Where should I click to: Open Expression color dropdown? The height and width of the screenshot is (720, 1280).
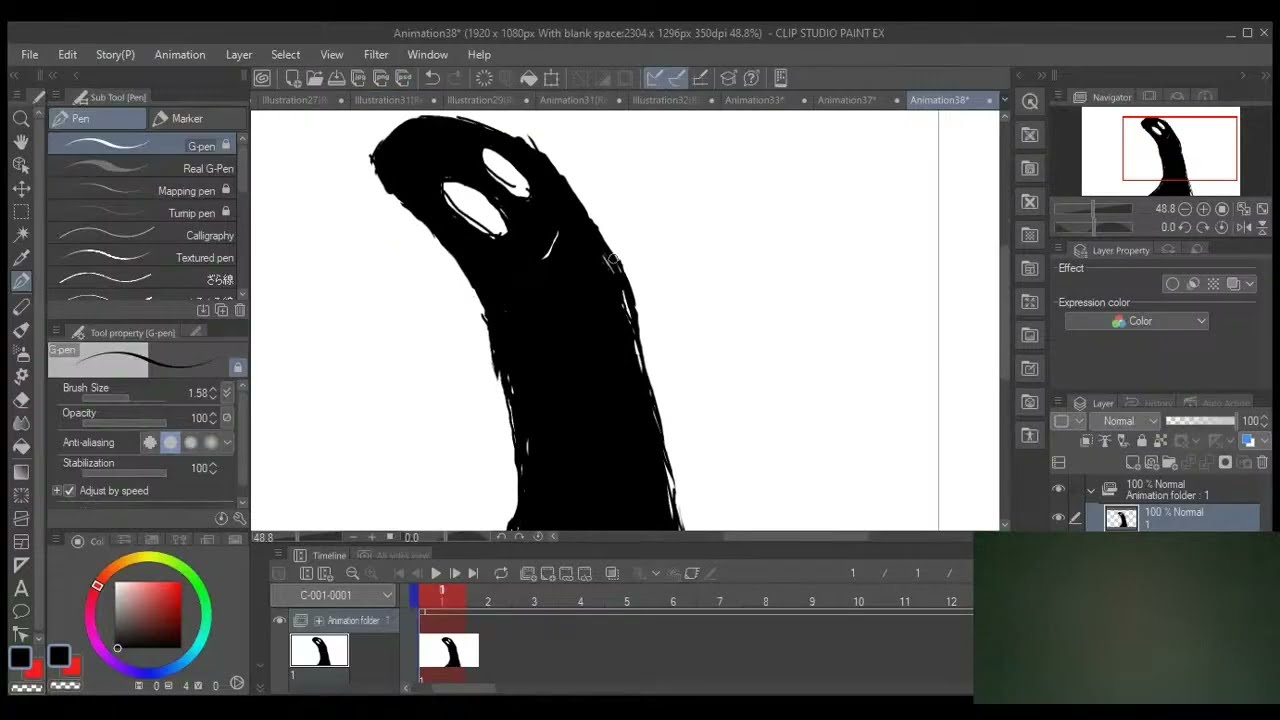click(1137, 321)
